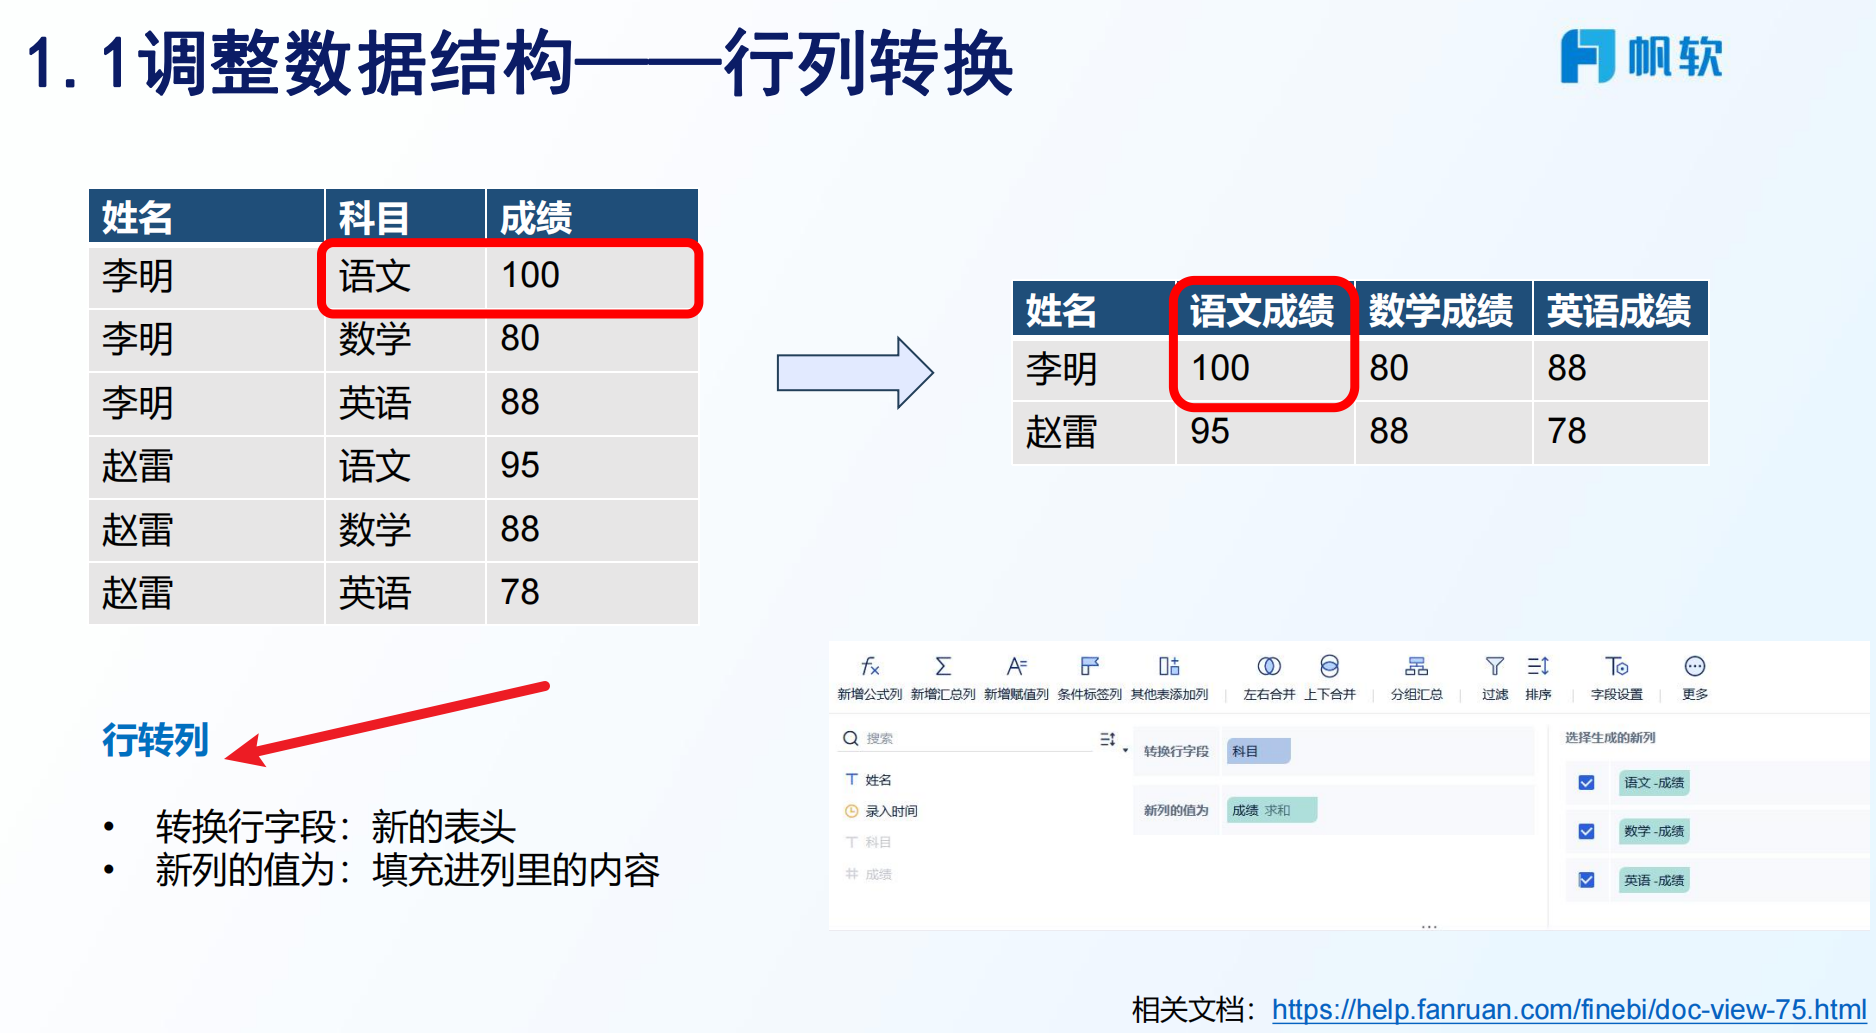Choose the 上下合并 merge icon
Viewport: 1876px width, 1033px height.
(x=1329, y=666)
